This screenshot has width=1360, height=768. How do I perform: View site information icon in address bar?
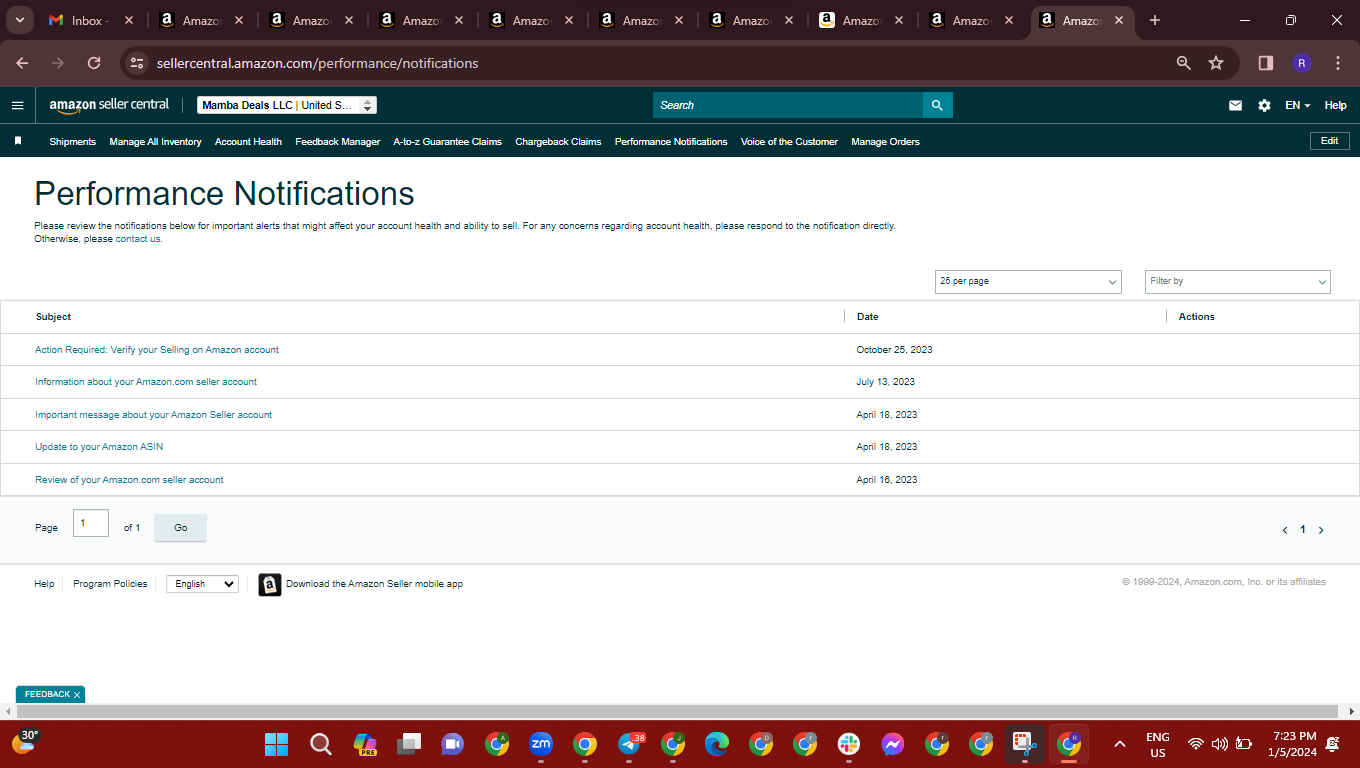[x=137, y=63]
